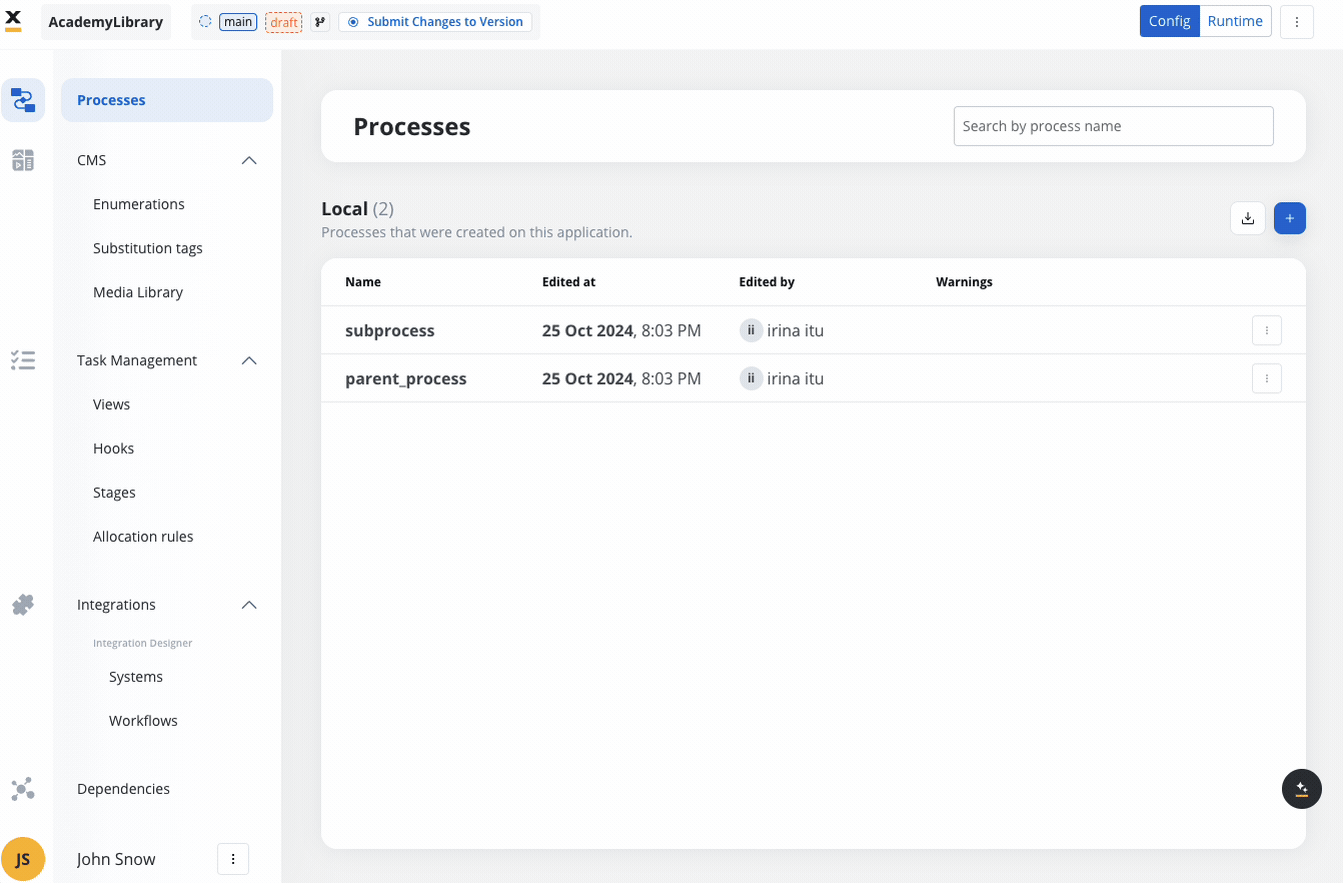Collapse the Task Management section chevron
The height and width of the screenshot is (883, 1343).
click(250, 360)
